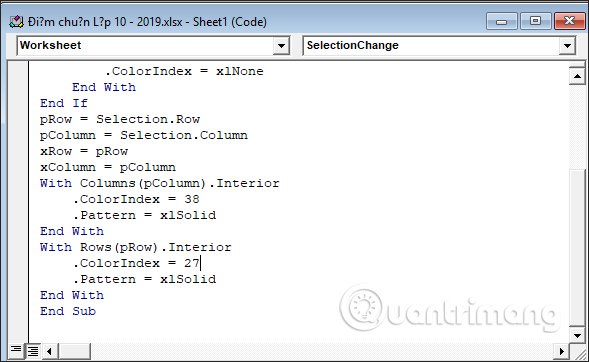The image size is (589, 362).
Task: Click the vertical scrollbar down arrow
Action: click(x=577, y=335)
